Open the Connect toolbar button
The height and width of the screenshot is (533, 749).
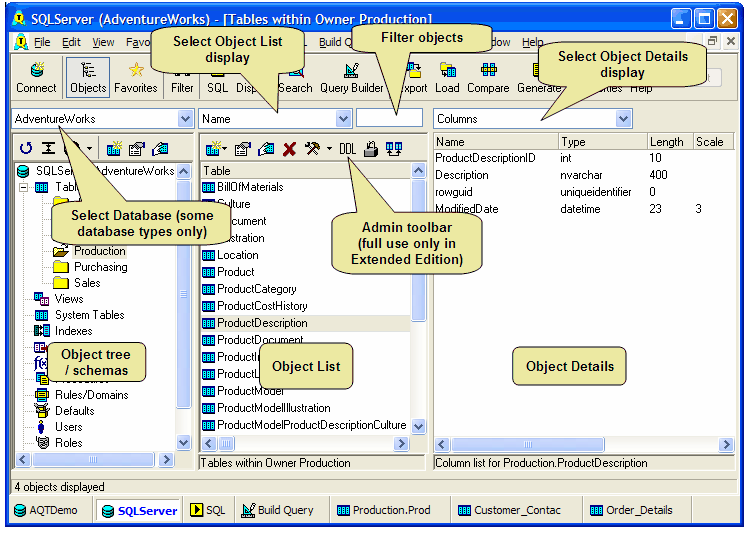[x=36, y=78]
